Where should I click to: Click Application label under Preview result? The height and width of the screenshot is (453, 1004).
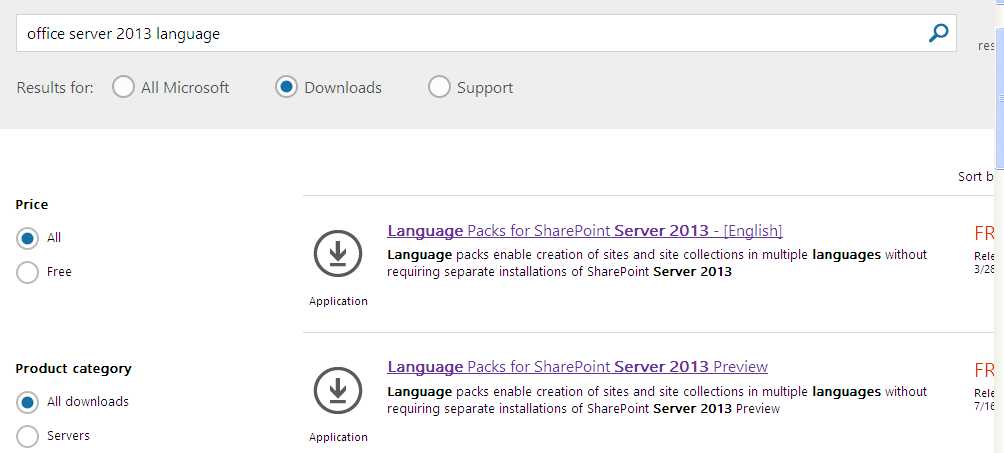[x=338, y=438]
